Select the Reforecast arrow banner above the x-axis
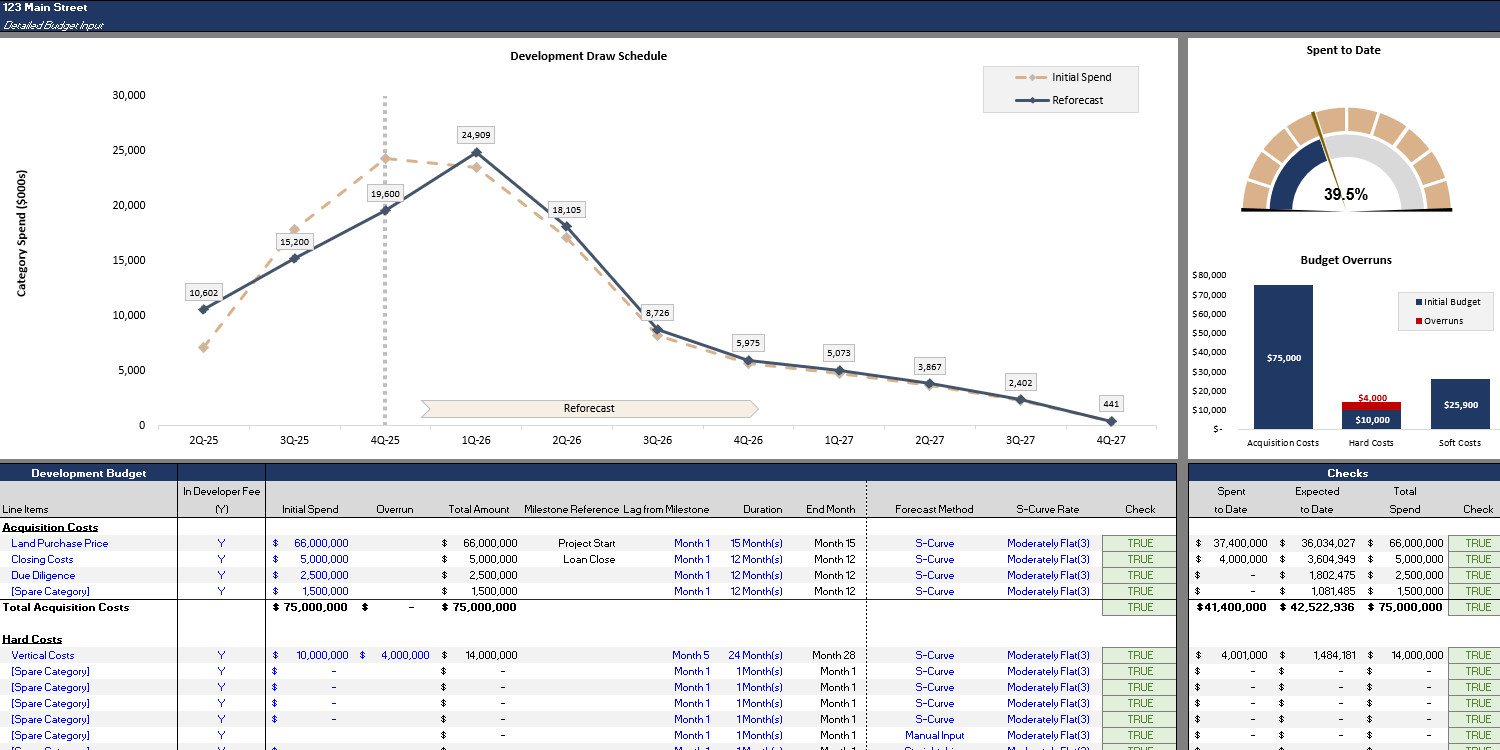The height and width of the screenshot is (750, 1500). [589, 408]
